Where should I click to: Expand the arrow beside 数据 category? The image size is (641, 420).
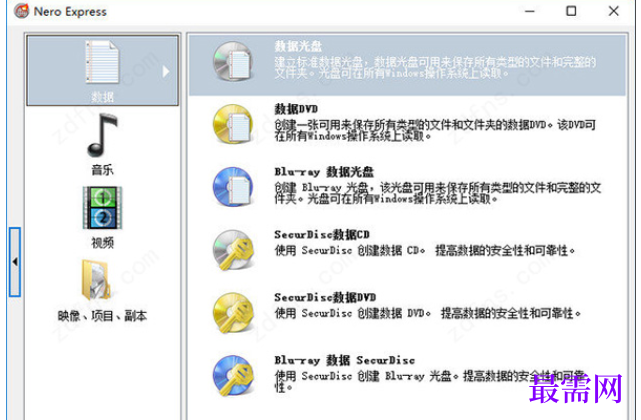tap(166, 72)
